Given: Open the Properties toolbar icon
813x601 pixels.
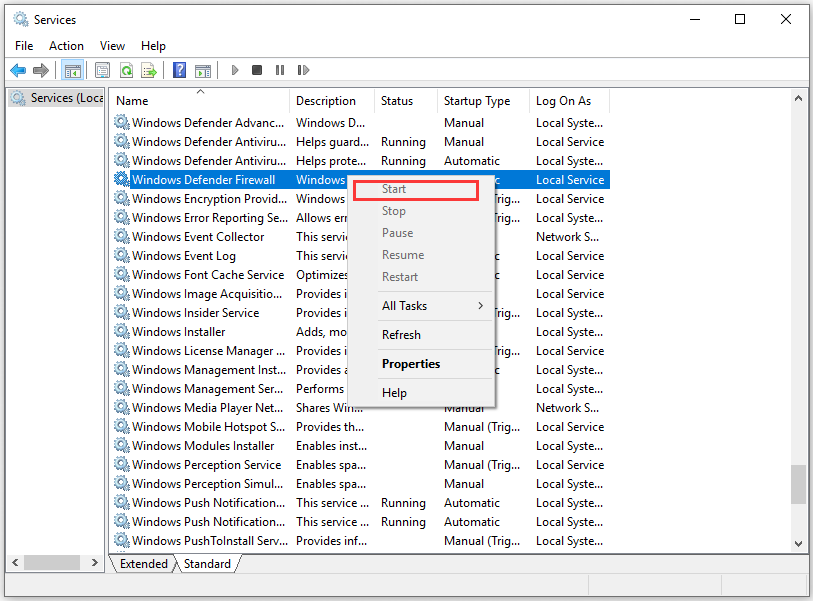Looking at the screenshot, I should 102,70.
